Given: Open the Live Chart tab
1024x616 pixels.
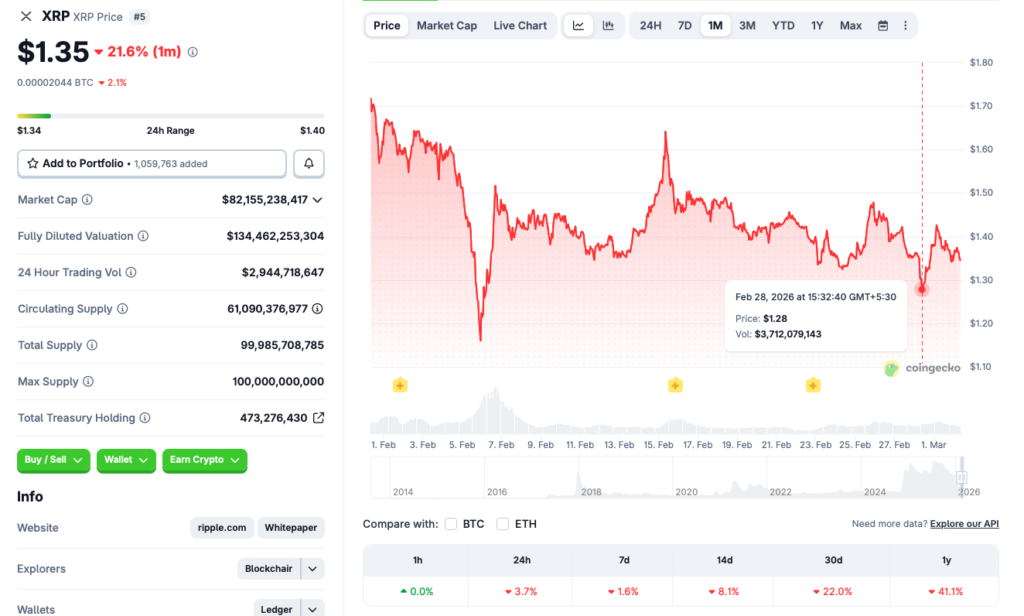Looking at the screenshot, I should coord(520,26).
